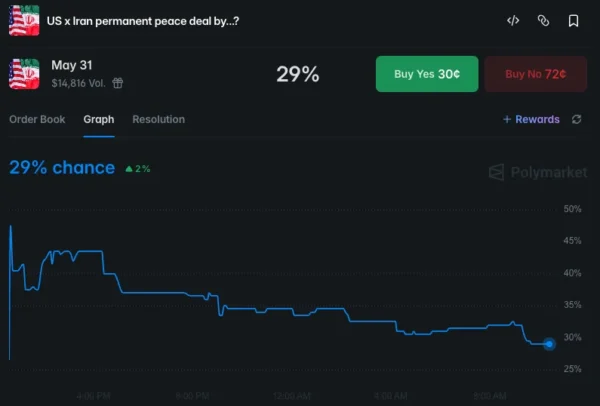Click the market title US x Iran peace deal
This screenshot has width=600, height=406.
coord(143,21)
